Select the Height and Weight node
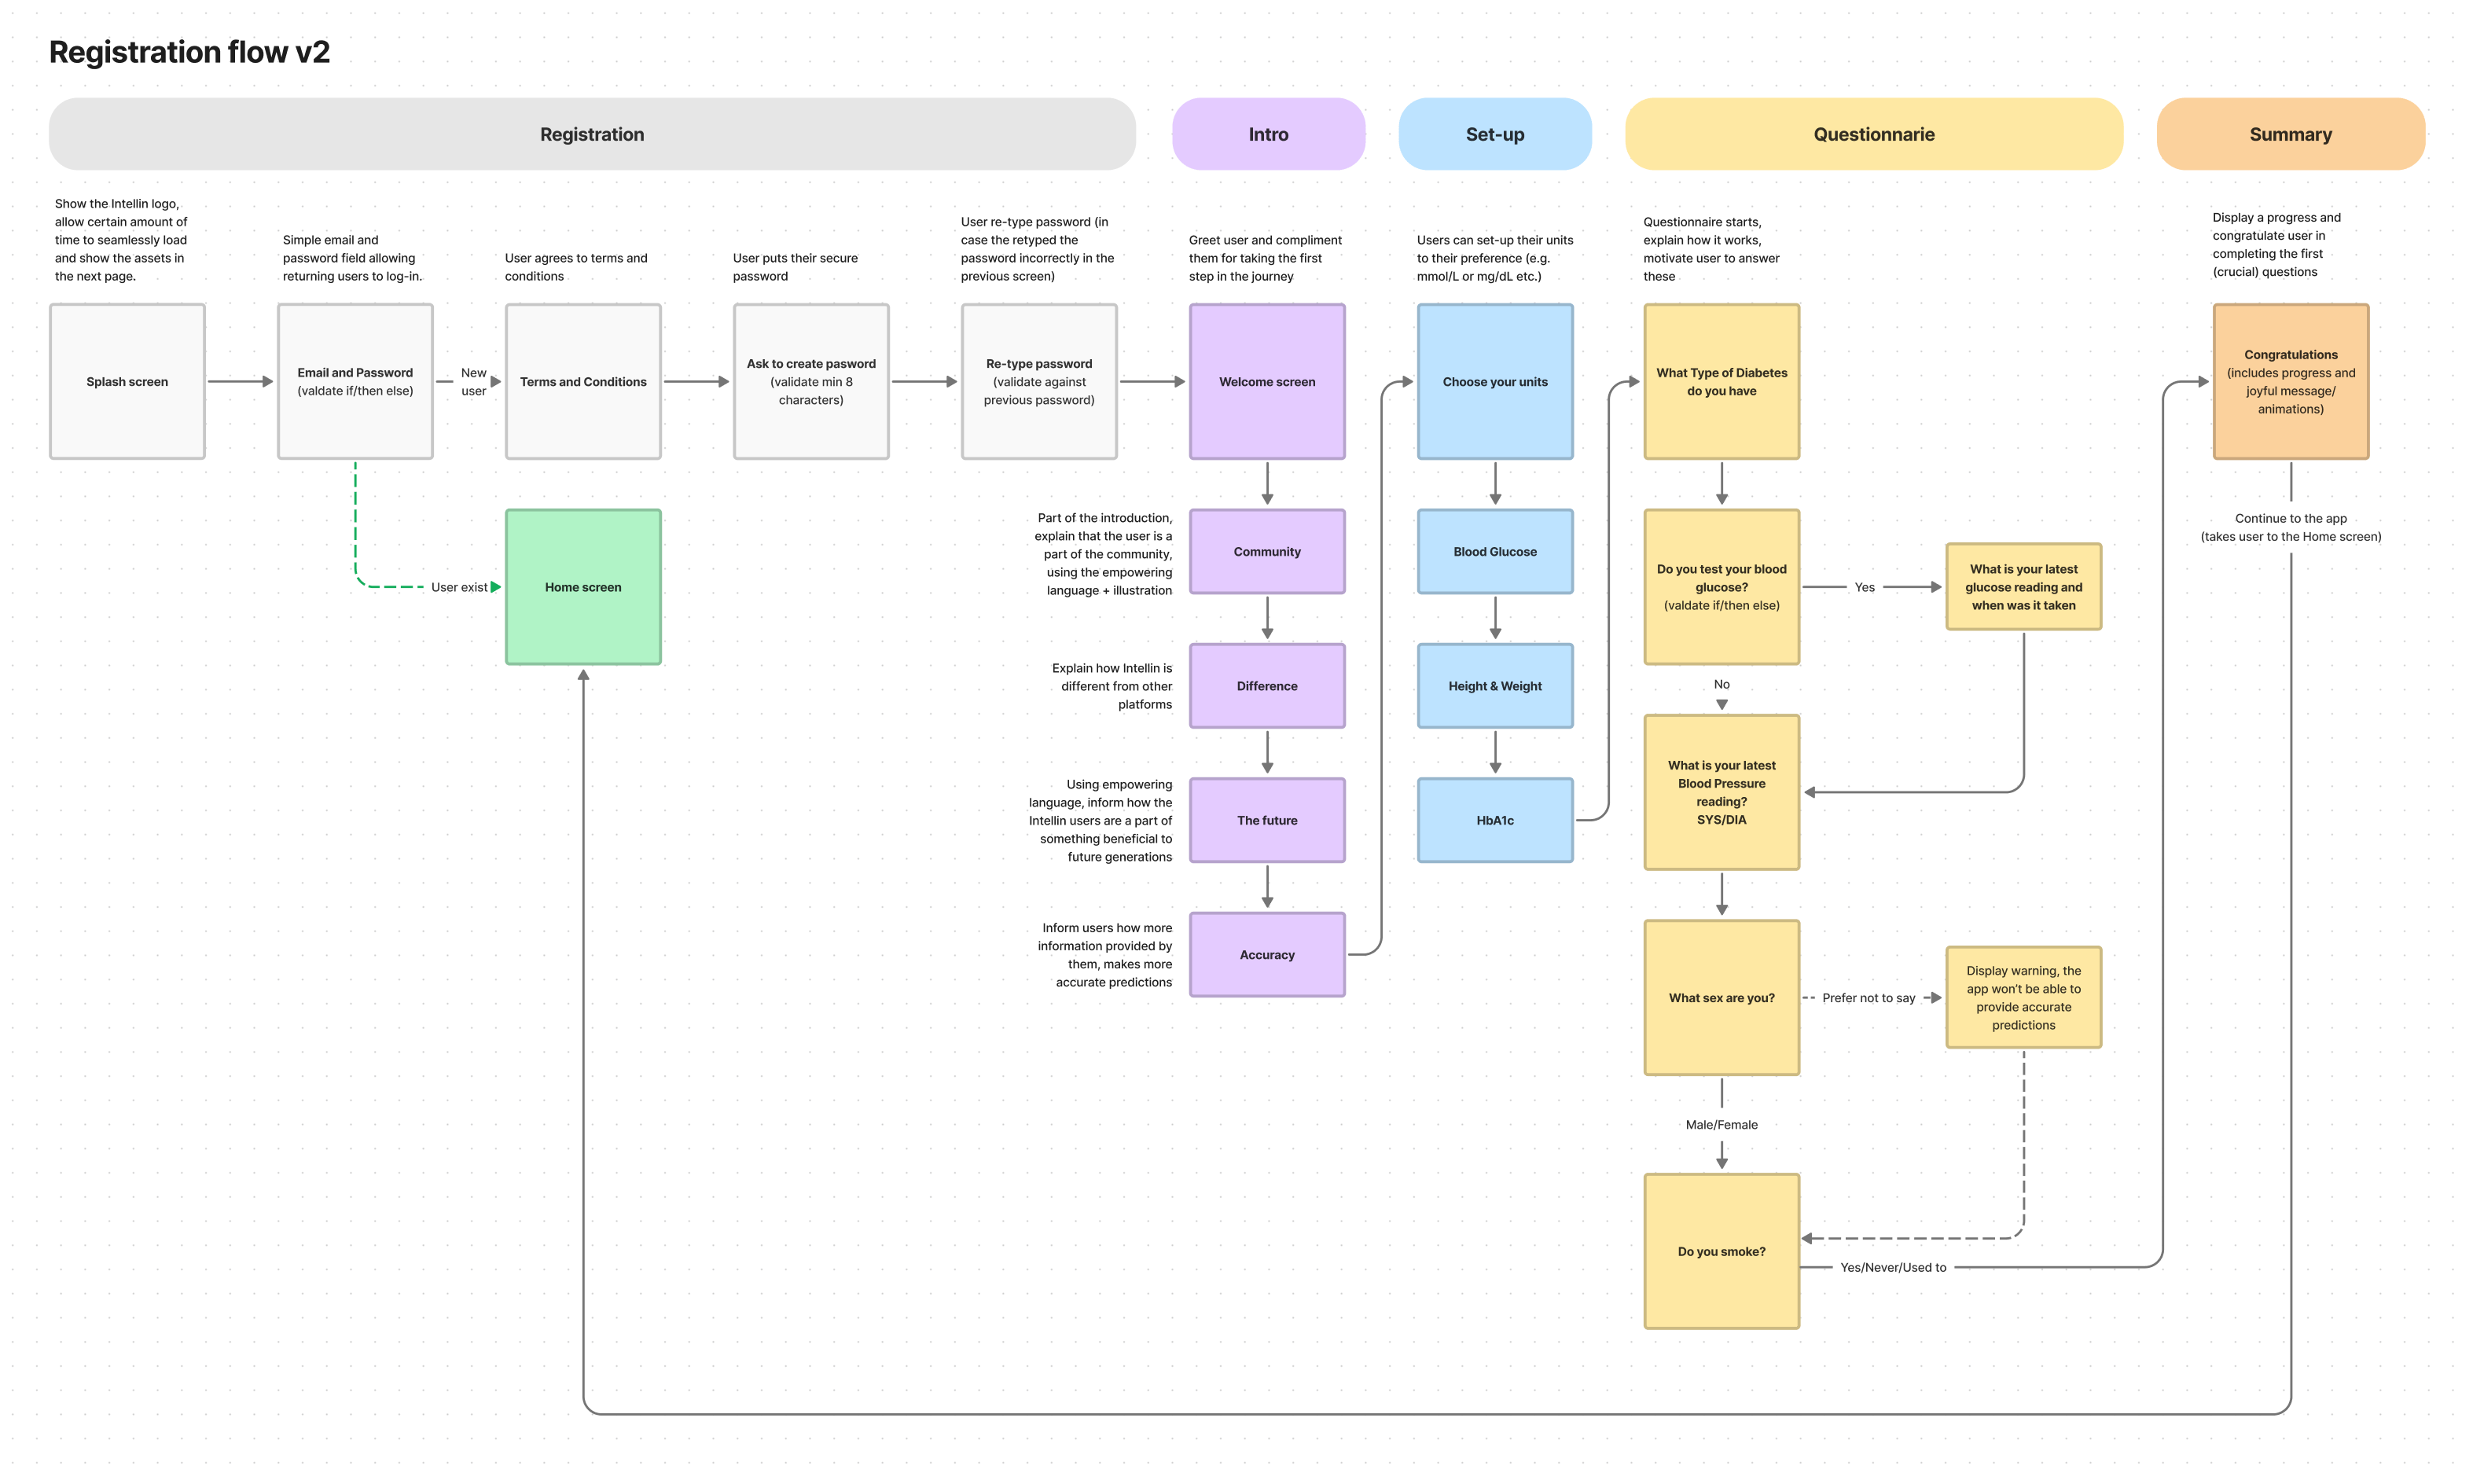Screen dimensions: 2473x1484 coord(1493,684)
